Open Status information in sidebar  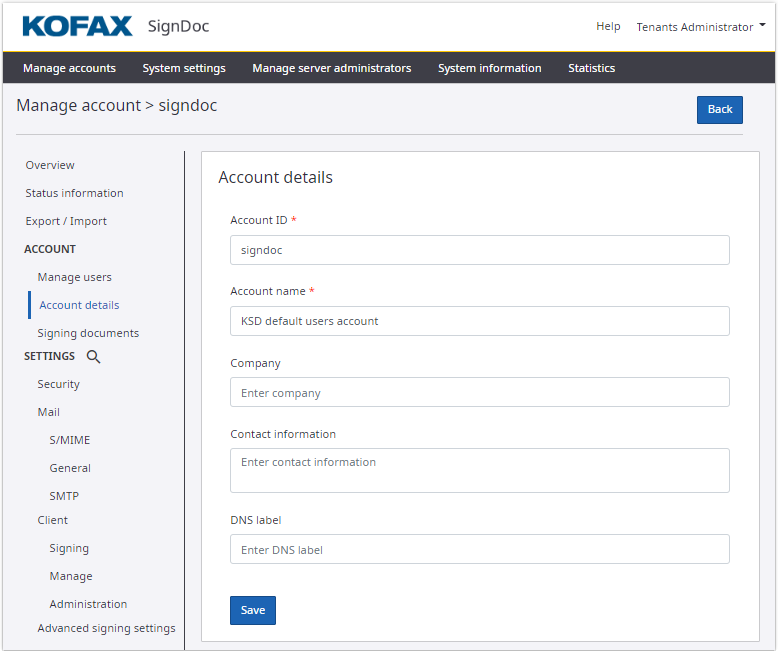[x=75, y=193]
